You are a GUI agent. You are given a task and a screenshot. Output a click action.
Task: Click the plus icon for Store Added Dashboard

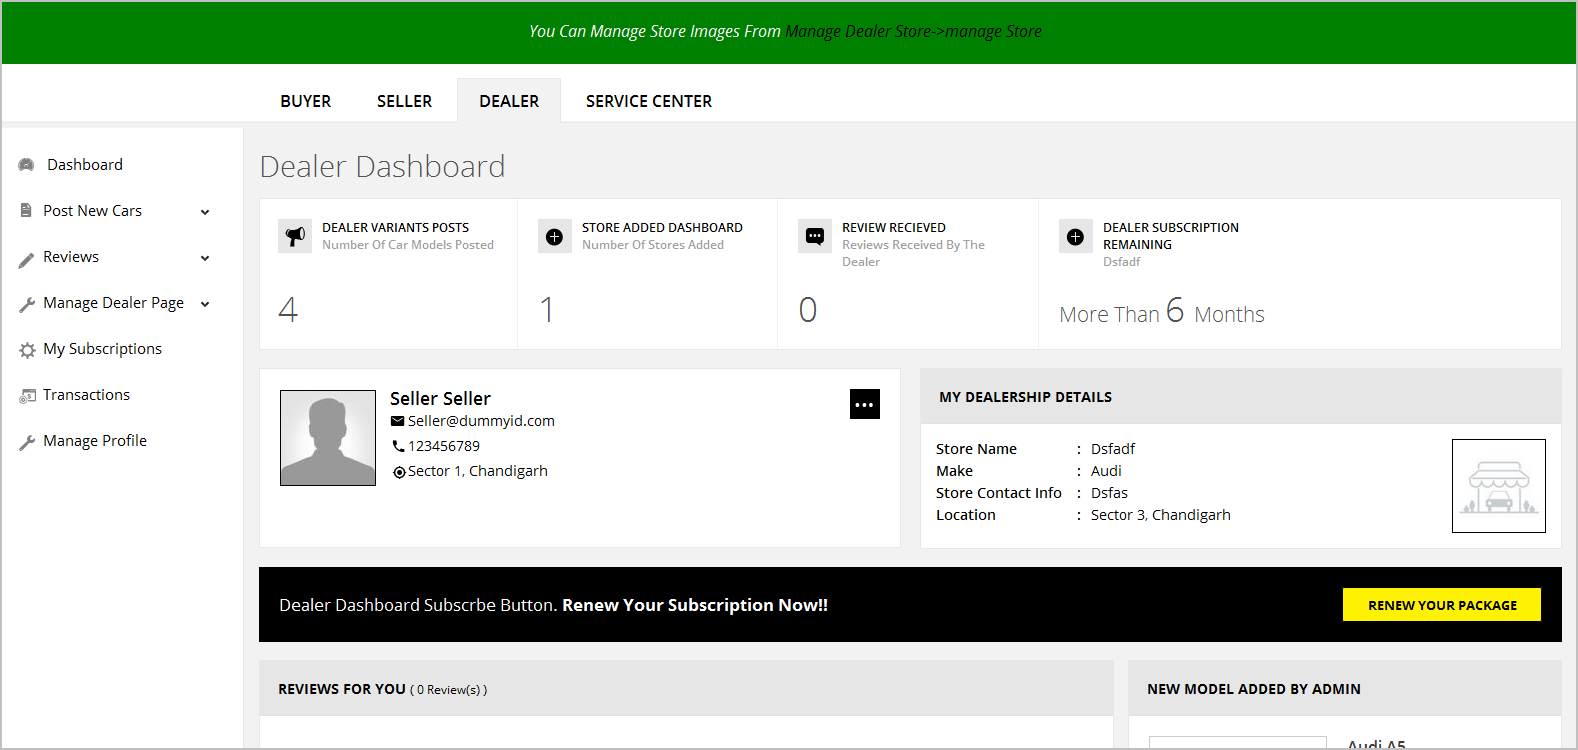pyautogui.click(x=555, y=236)
